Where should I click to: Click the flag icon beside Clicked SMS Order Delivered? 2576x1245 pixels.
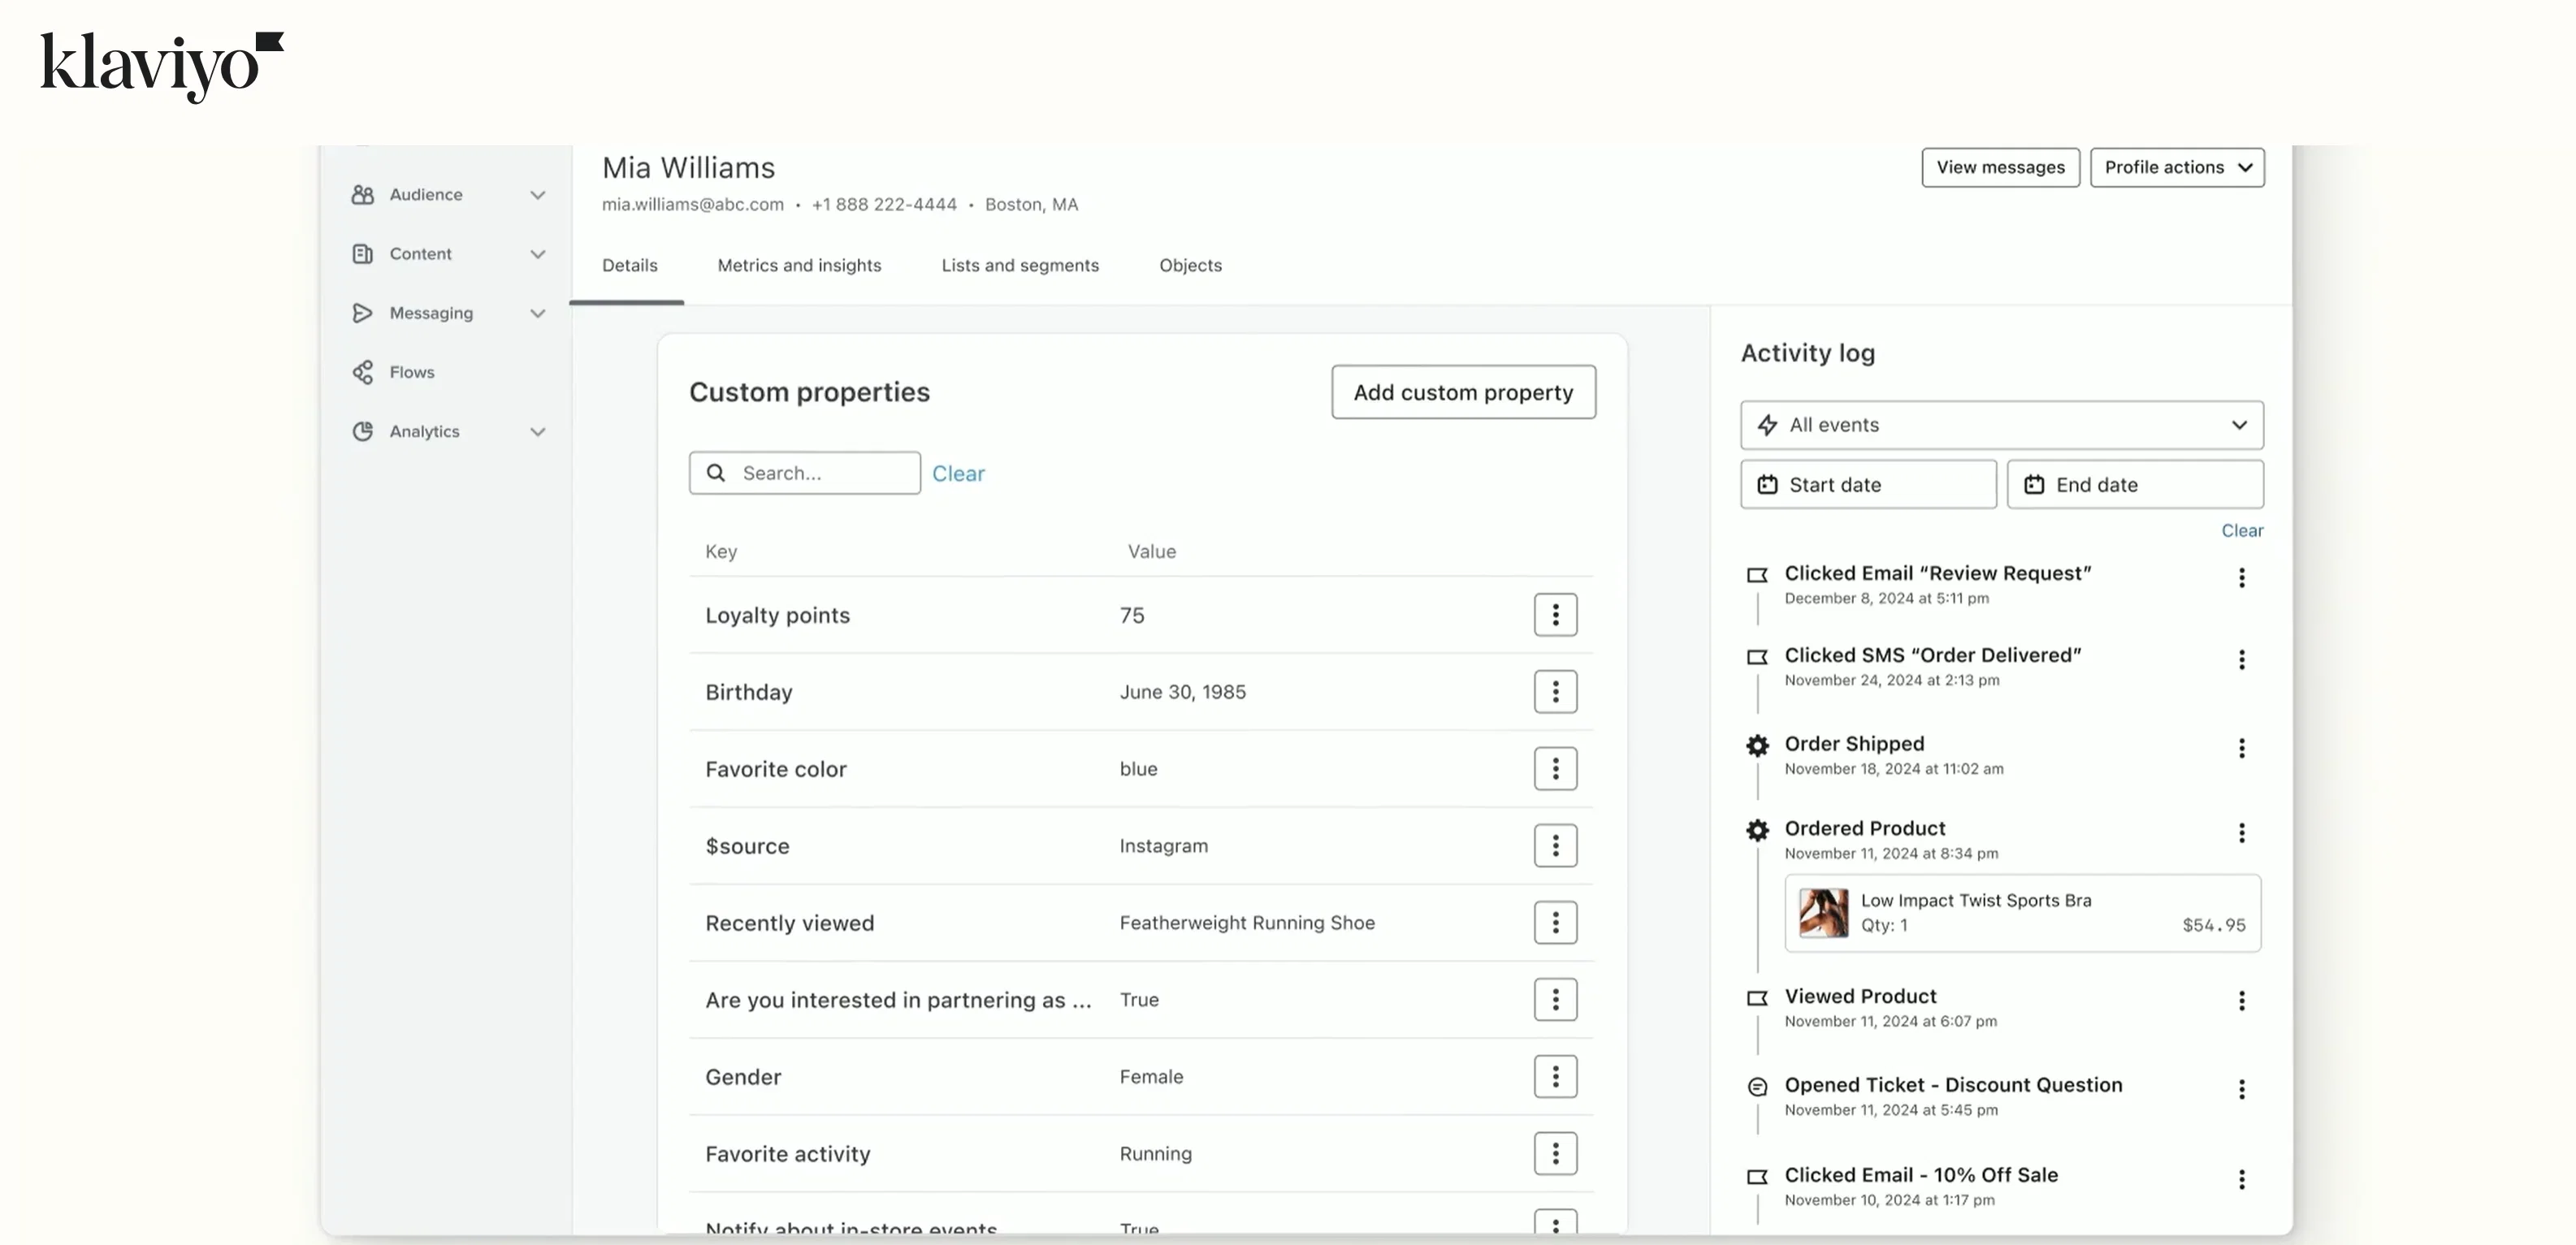(1757, 657)
